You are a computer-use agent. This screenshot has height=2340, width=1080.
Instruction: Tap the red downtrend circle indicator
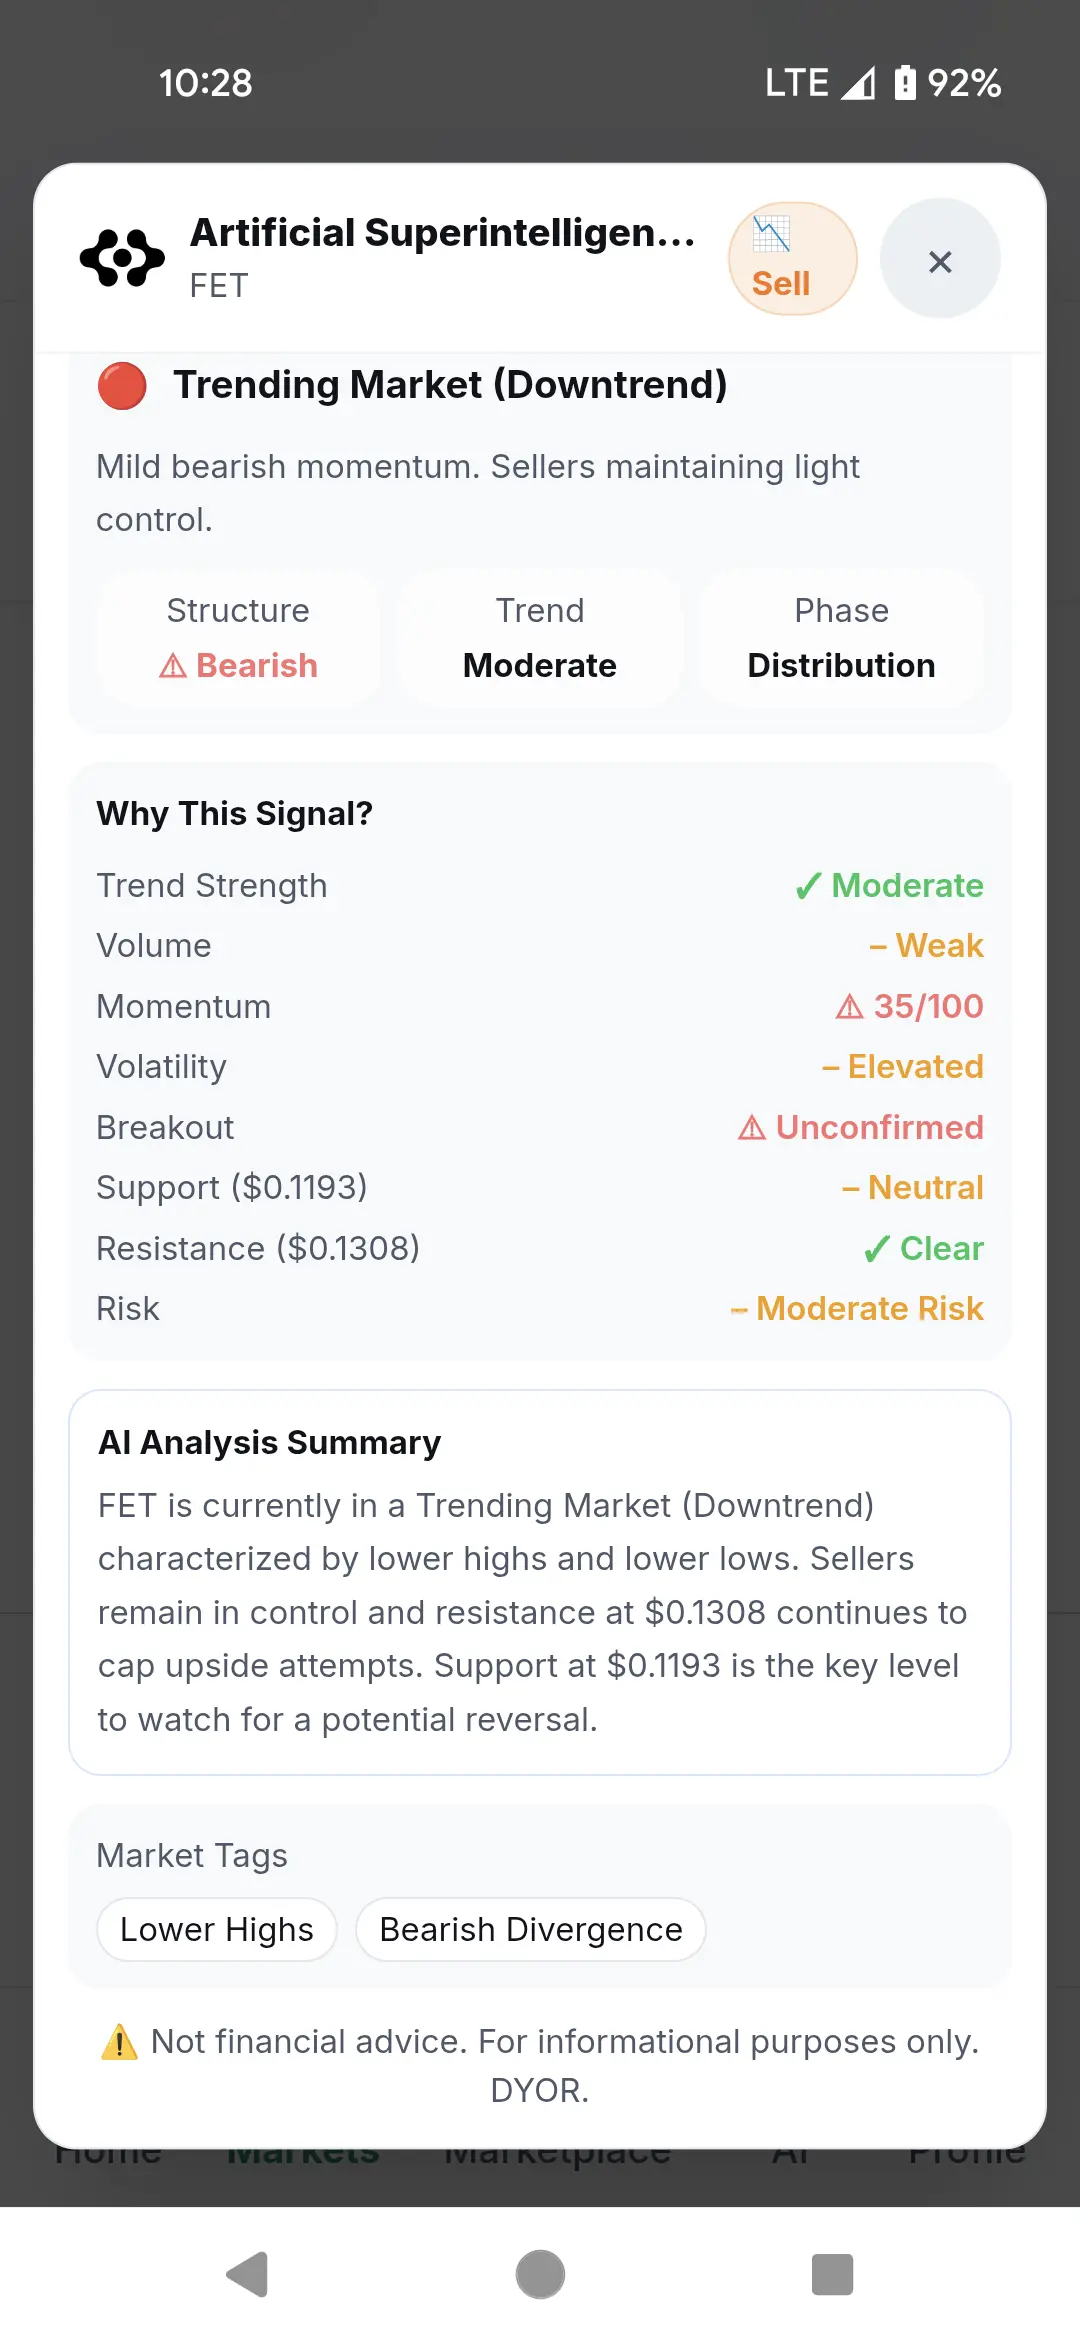[122, 386]
